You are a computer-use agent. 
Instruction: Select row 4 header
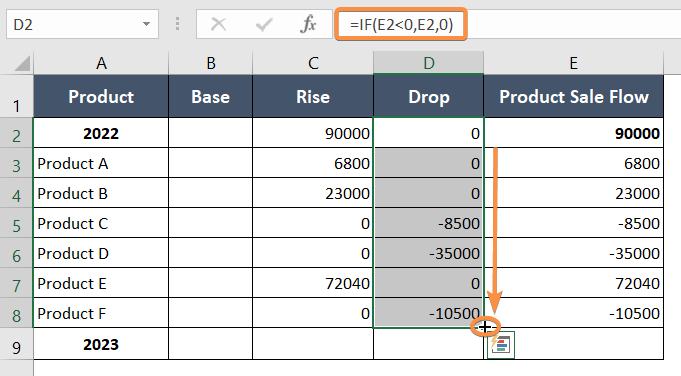click(17, 193)
